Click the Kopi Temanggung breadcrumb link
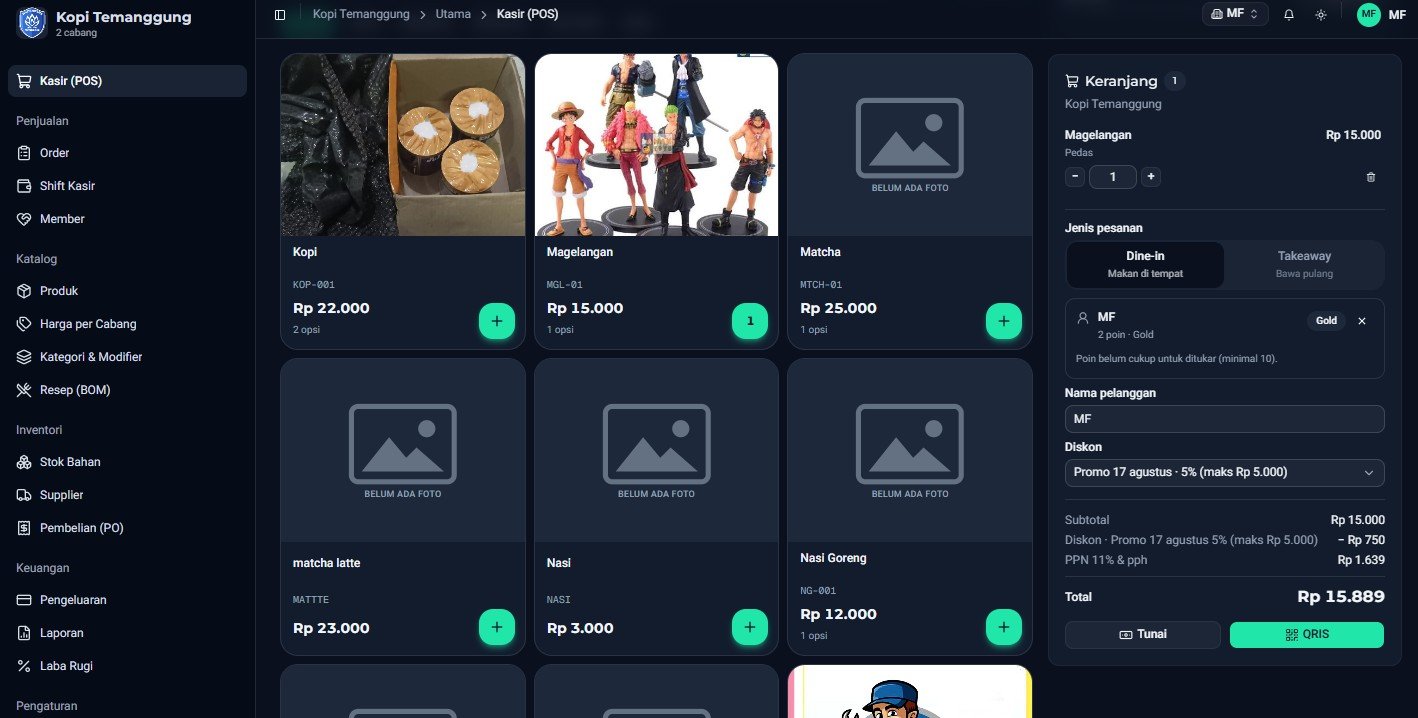 tap(361, 15)
